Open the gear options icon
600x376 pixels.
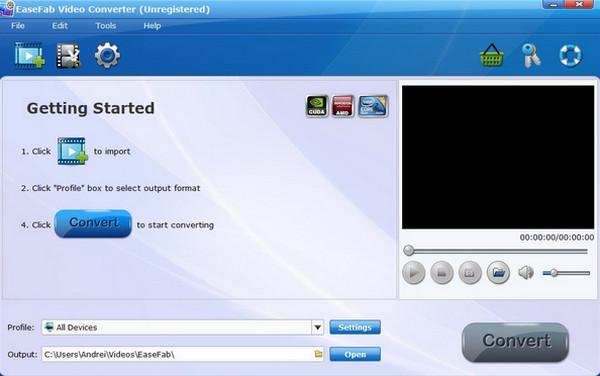point(107,55)
